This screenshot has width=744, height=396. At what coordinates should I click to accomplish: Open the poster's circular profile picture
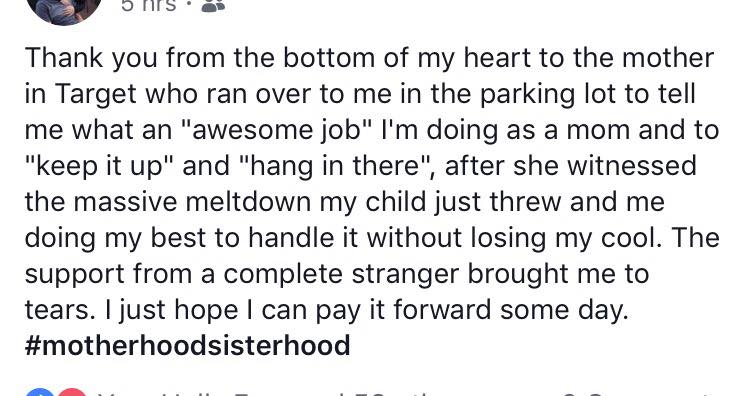65,9
